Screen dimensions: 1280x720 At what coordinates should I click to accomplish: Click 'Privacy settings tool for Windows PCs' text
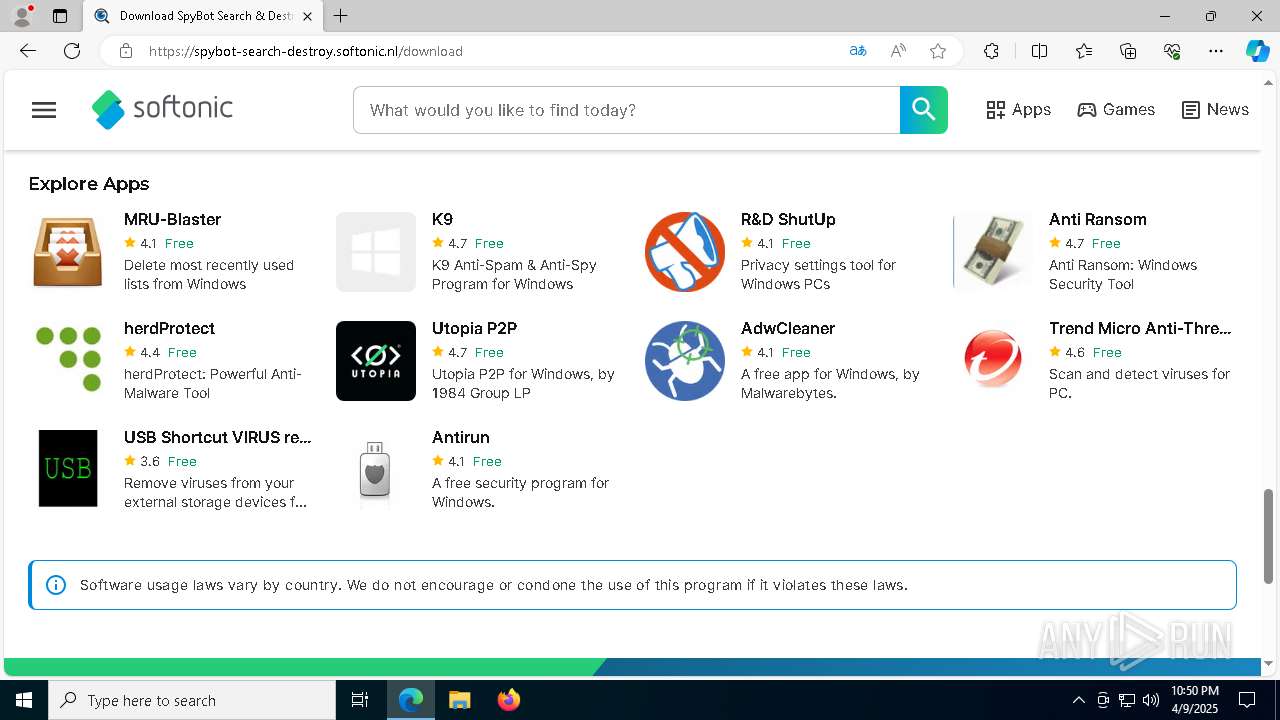(818, 275)
